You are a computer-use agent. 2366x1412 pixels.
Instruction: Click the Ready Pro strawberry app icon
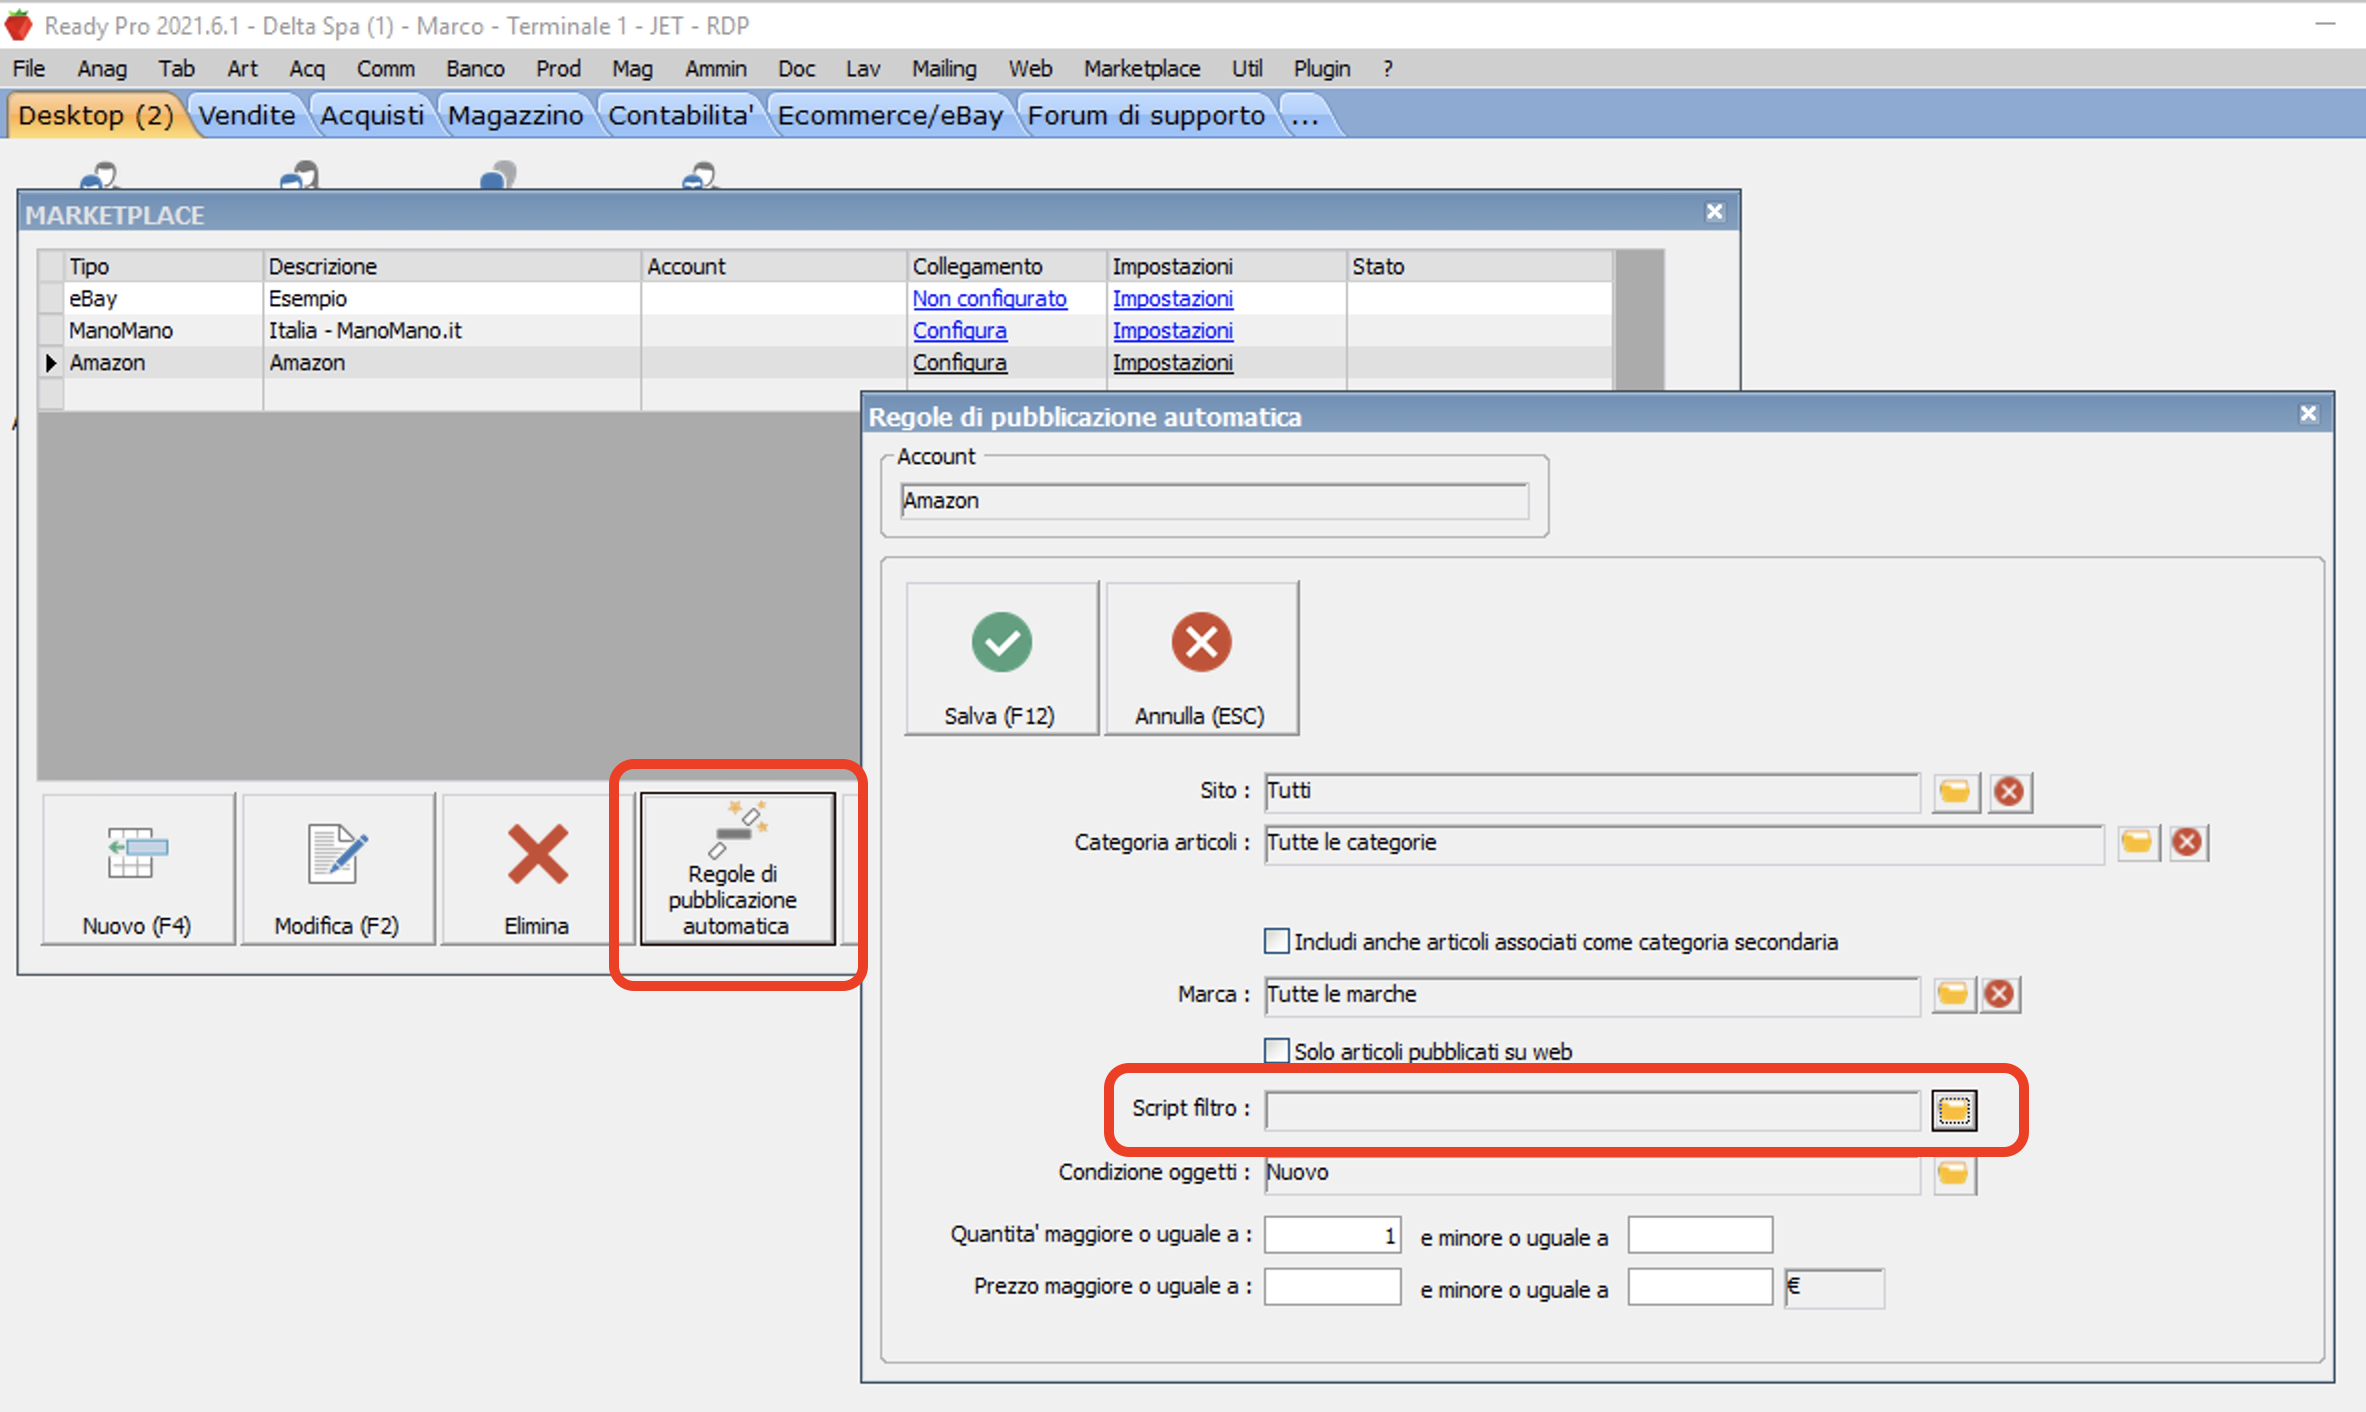pyautogui.click(x=19, y=25)
